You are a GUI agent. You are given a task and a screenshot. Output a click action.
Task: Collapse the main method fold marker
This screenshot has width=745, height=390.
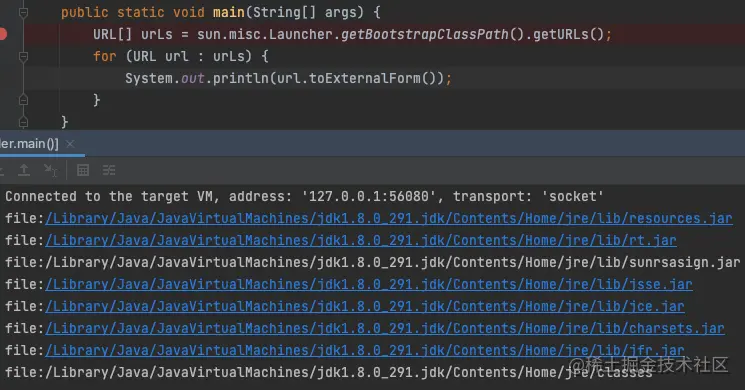coord(23,13)
